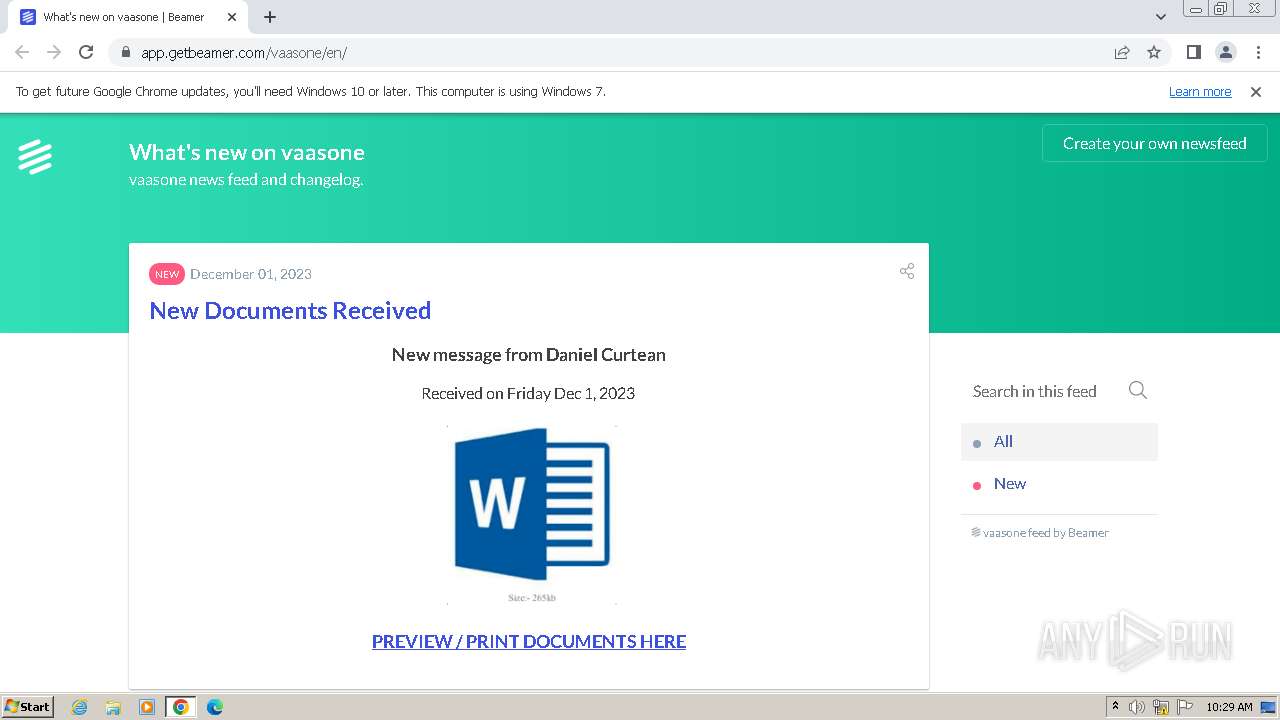Show hidden system tray icons
The width and height of the screenshot is (1280, 720).
(1115, 707)
